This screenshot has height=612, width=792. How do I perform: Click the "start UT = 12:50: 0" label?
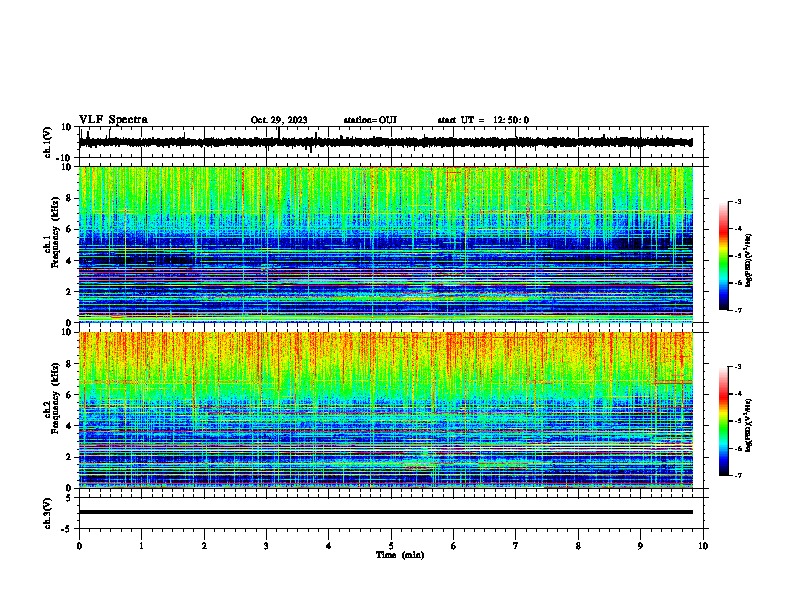[483, 120]
